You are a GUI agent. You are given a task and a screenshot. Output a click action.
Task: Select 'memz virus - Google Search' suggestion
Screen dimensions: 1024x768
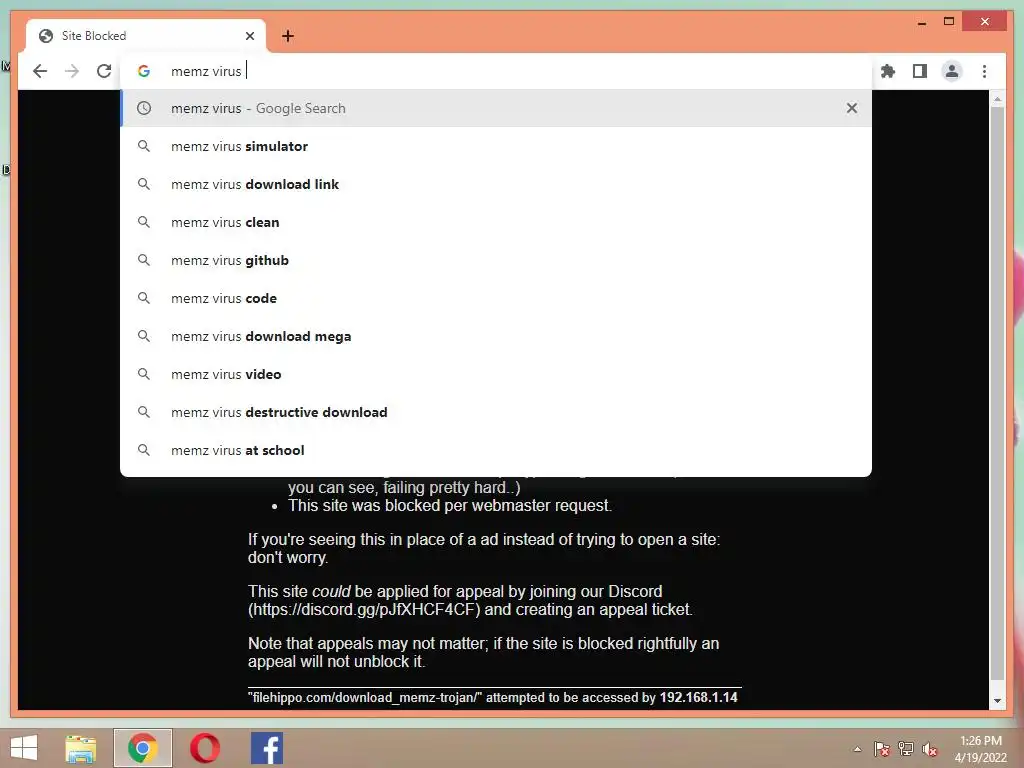(496, 108)
